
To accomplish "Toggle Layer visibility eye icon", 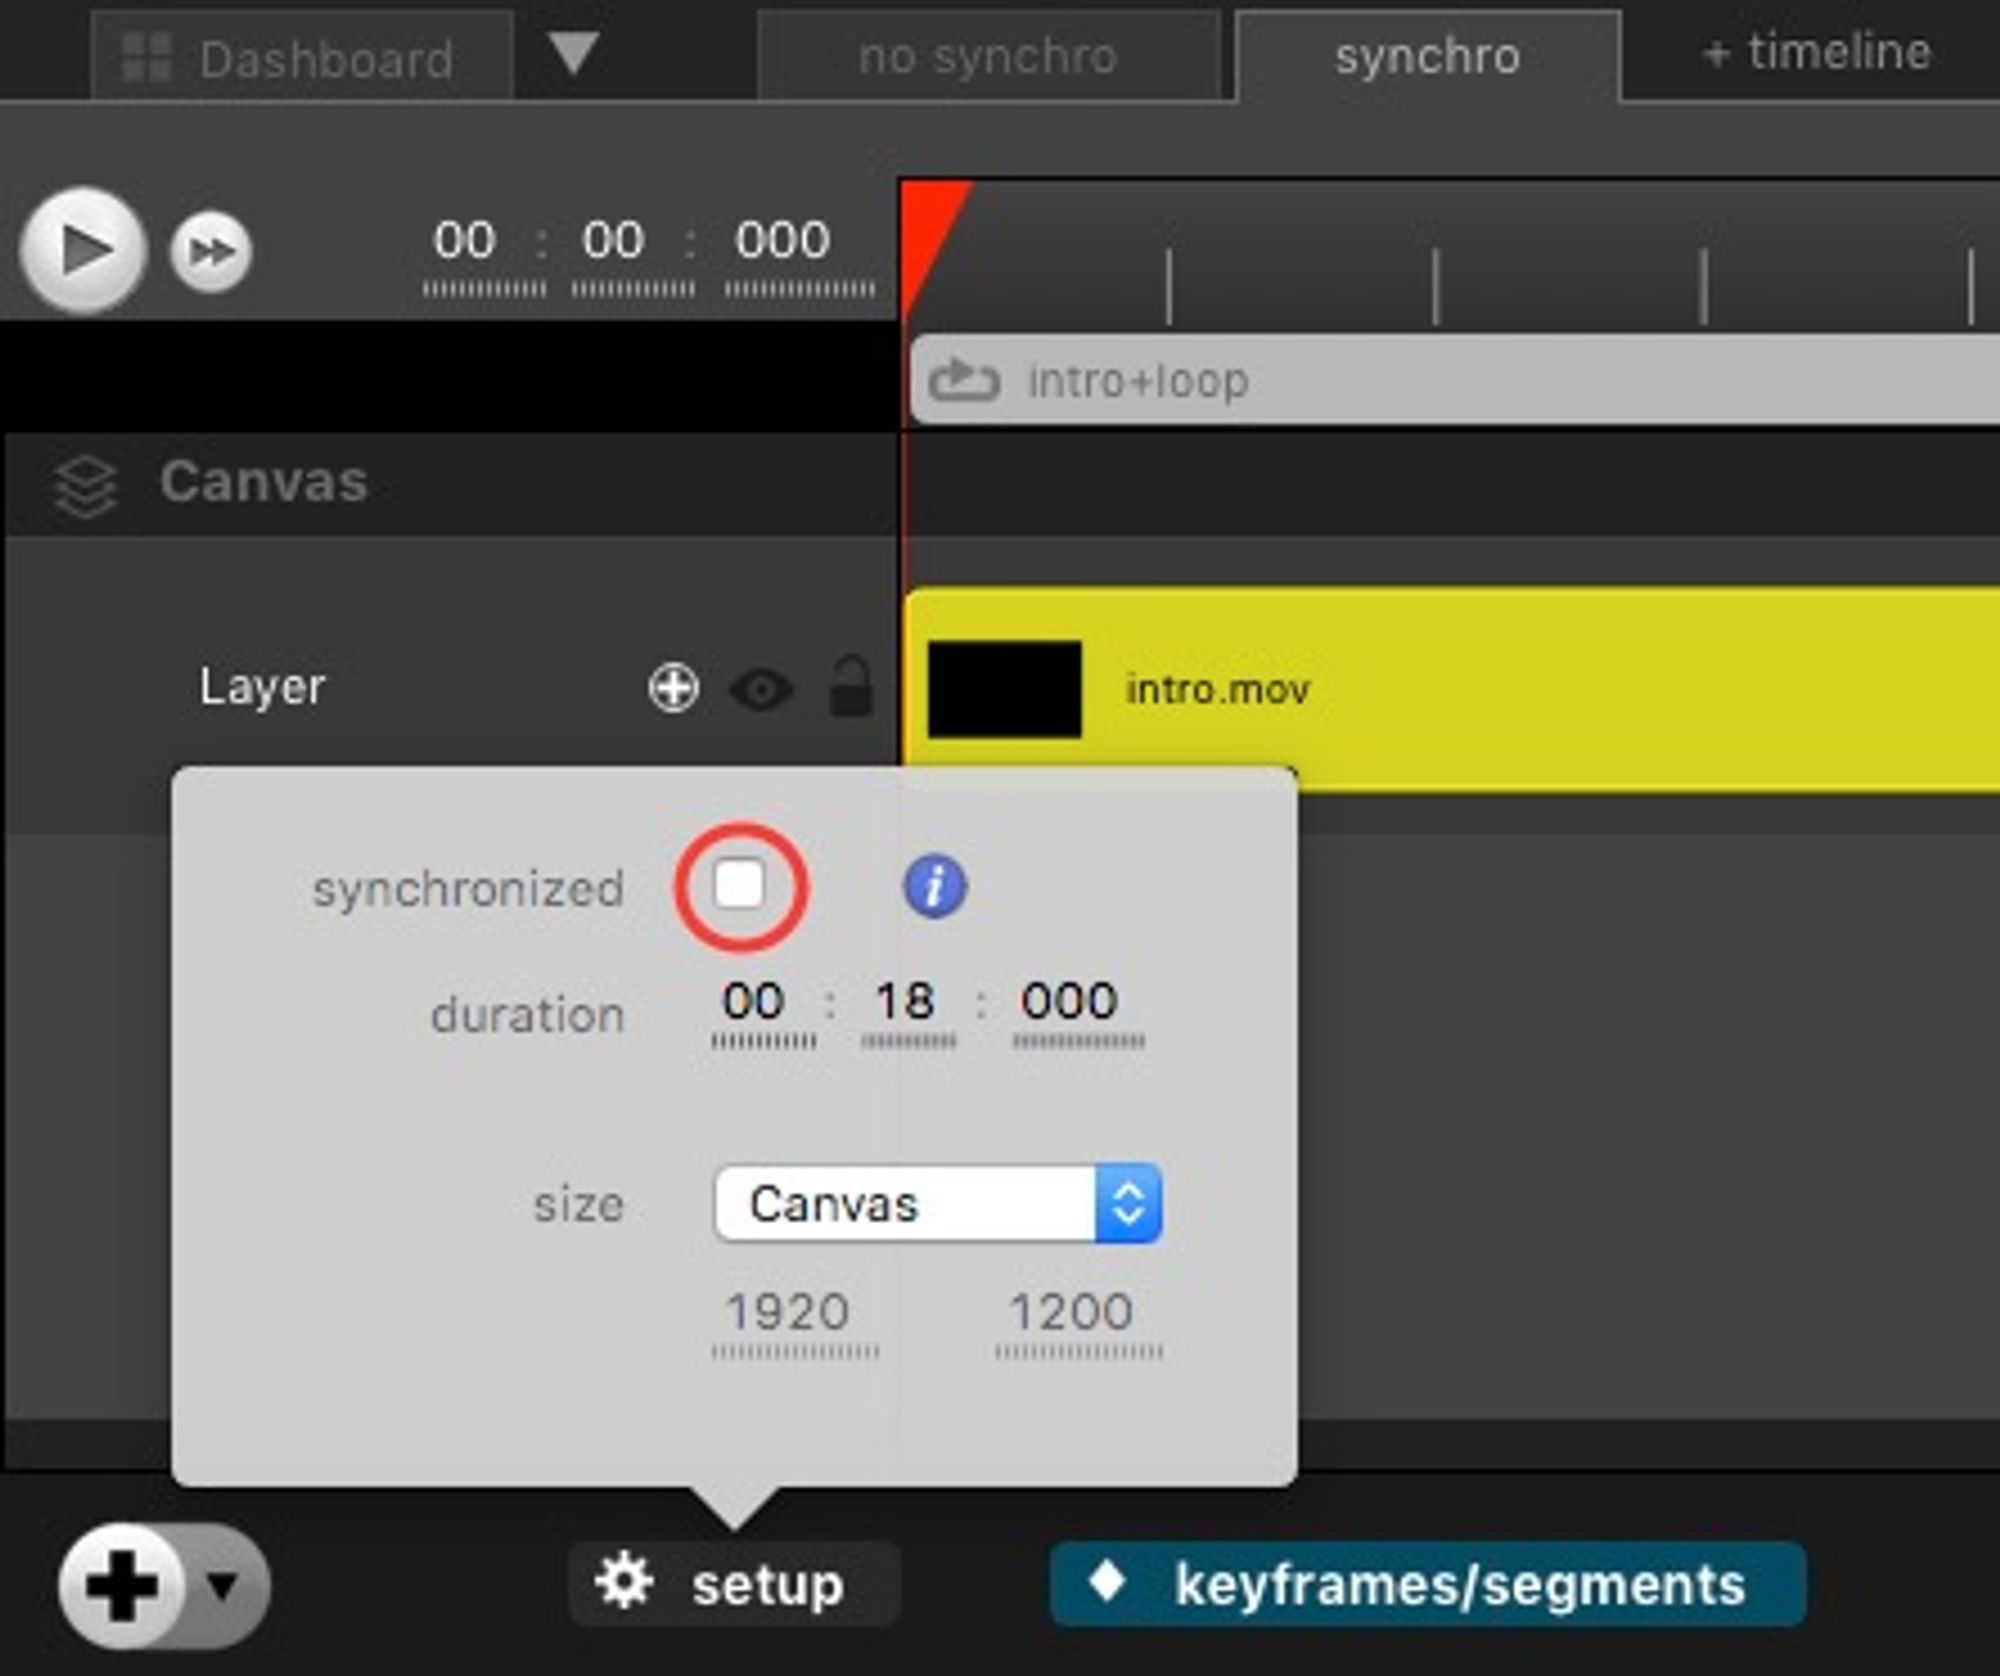I will pyautogui.click(x=761, y=689).
